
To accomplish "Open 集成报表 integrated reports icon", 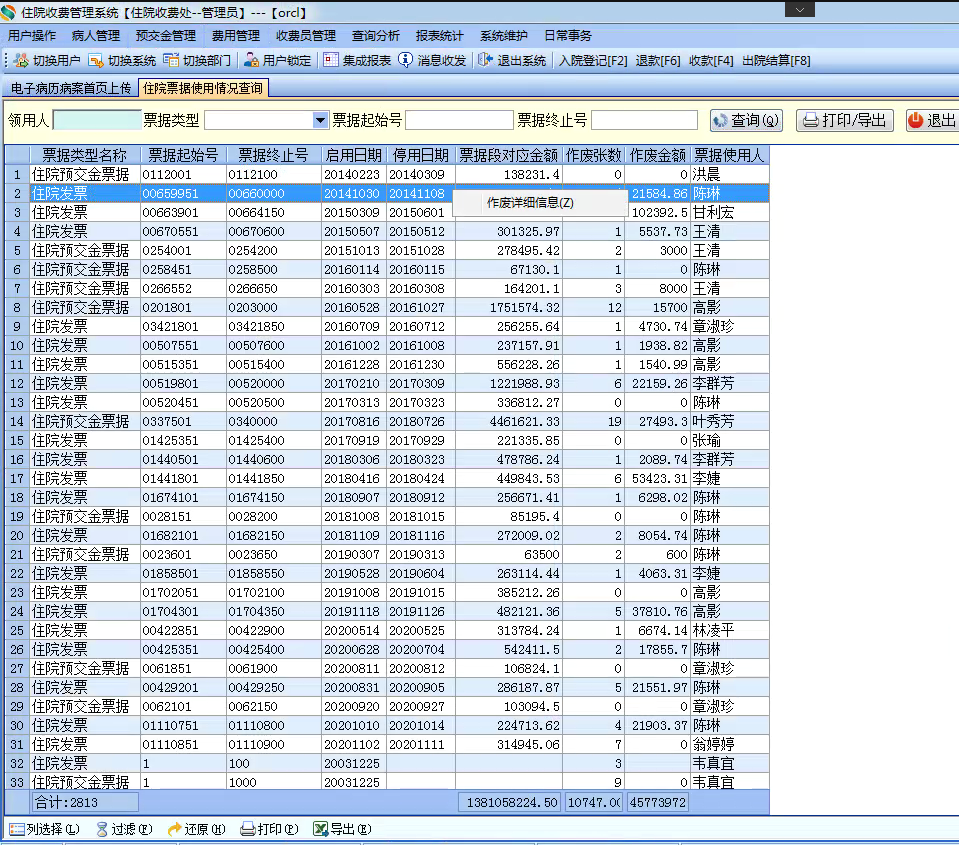I will [x=331, y=61].
